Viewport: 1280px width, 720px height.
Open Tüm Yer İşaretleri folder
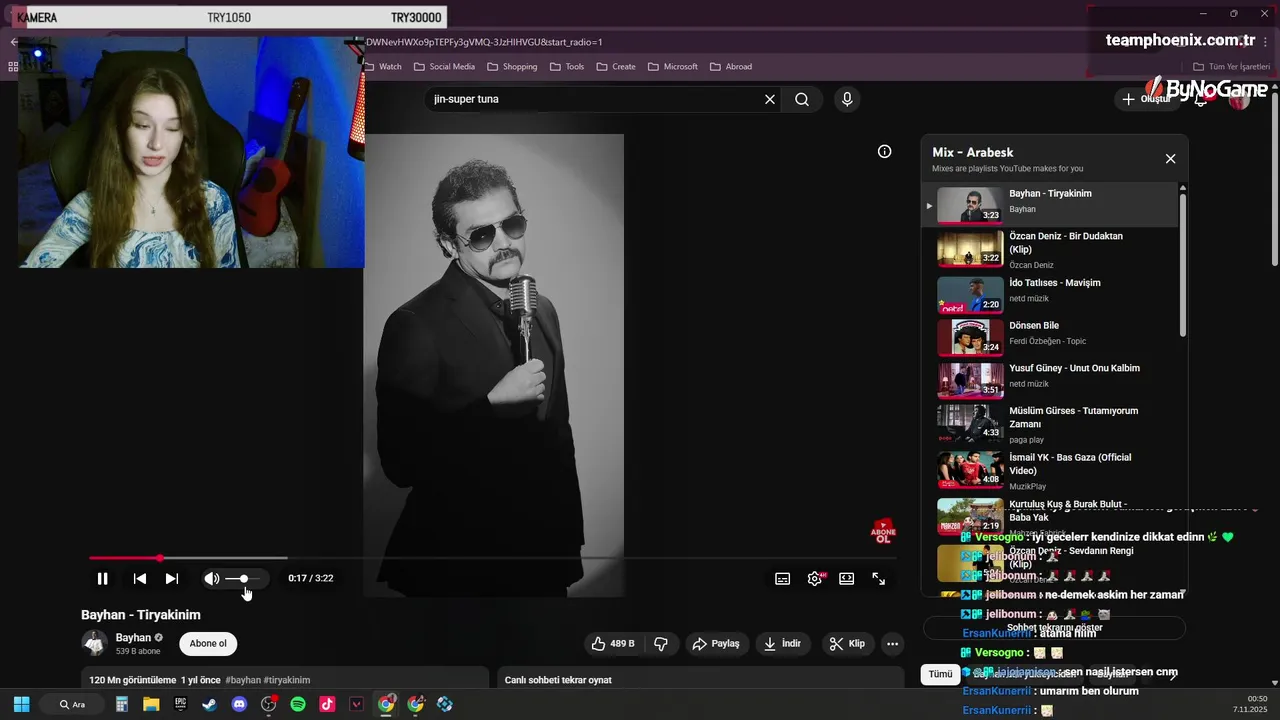pos(1229,66)
